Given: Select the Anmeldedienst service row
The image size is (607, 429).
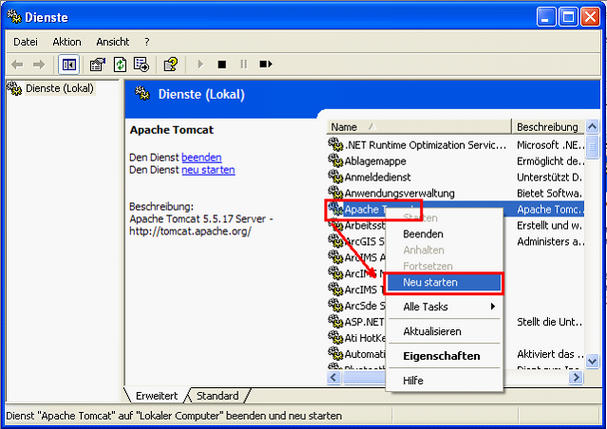Looking at the screenshot, I should 456,177.
